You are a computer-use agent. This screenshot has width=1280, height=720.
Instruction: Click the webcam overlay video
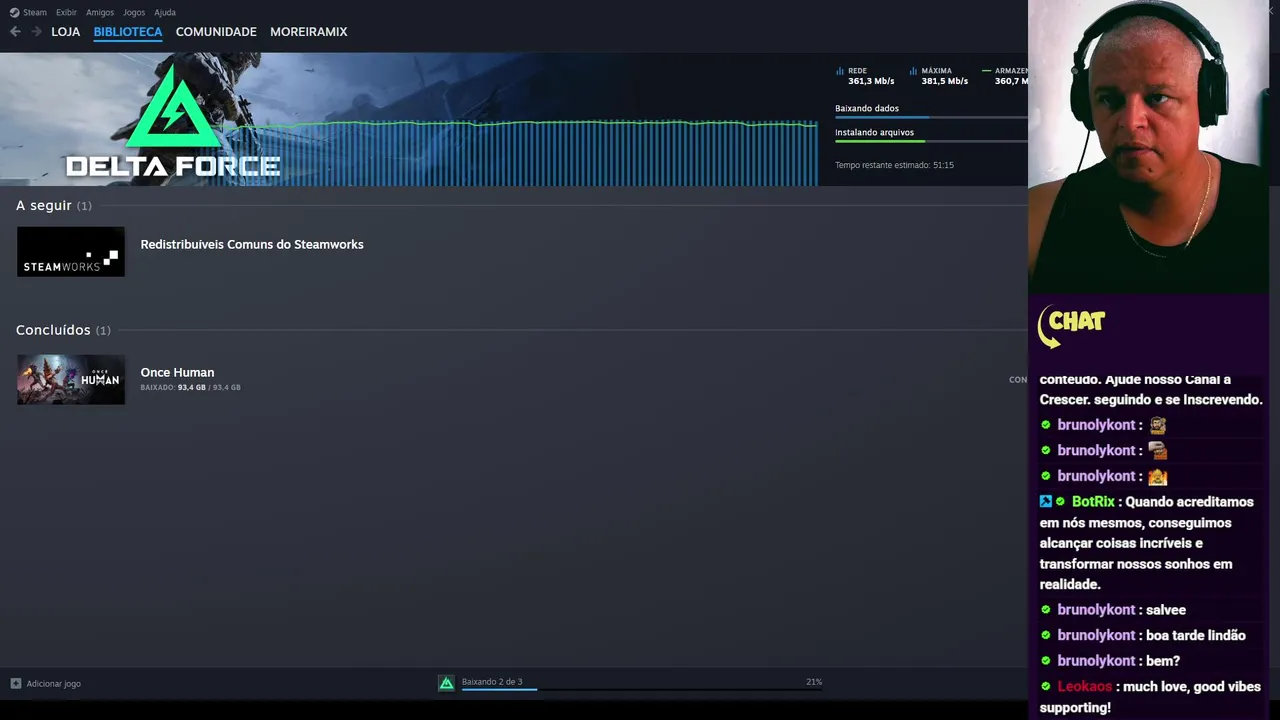[1148, 146]
